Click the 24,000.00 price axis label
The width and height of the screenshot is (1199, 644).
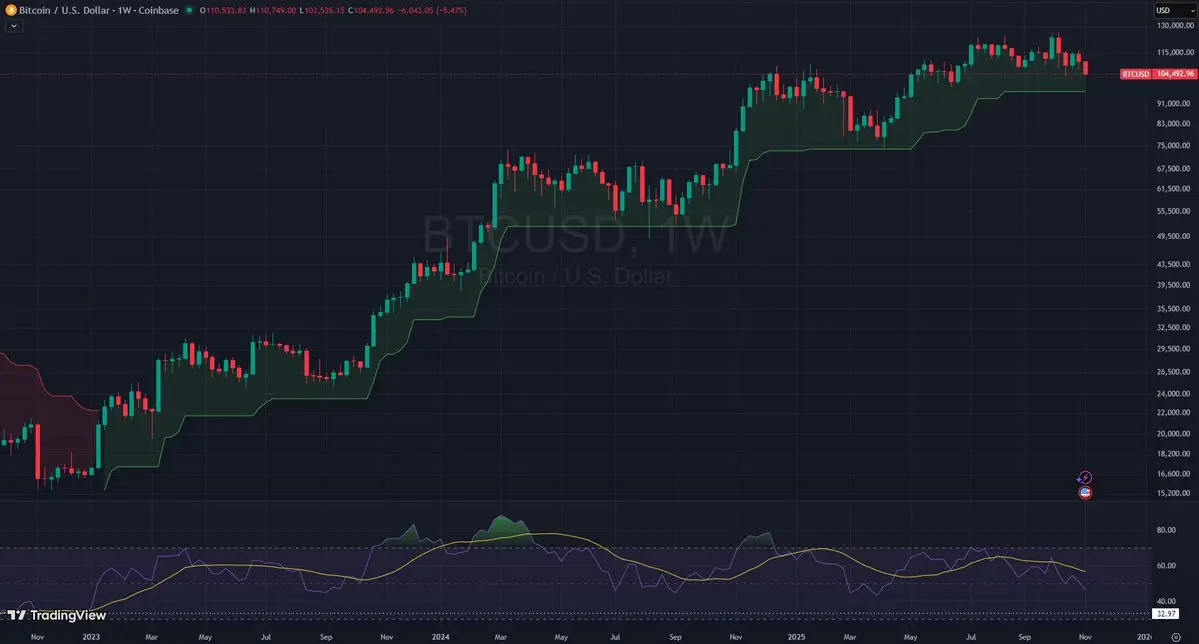(1175, 394)
